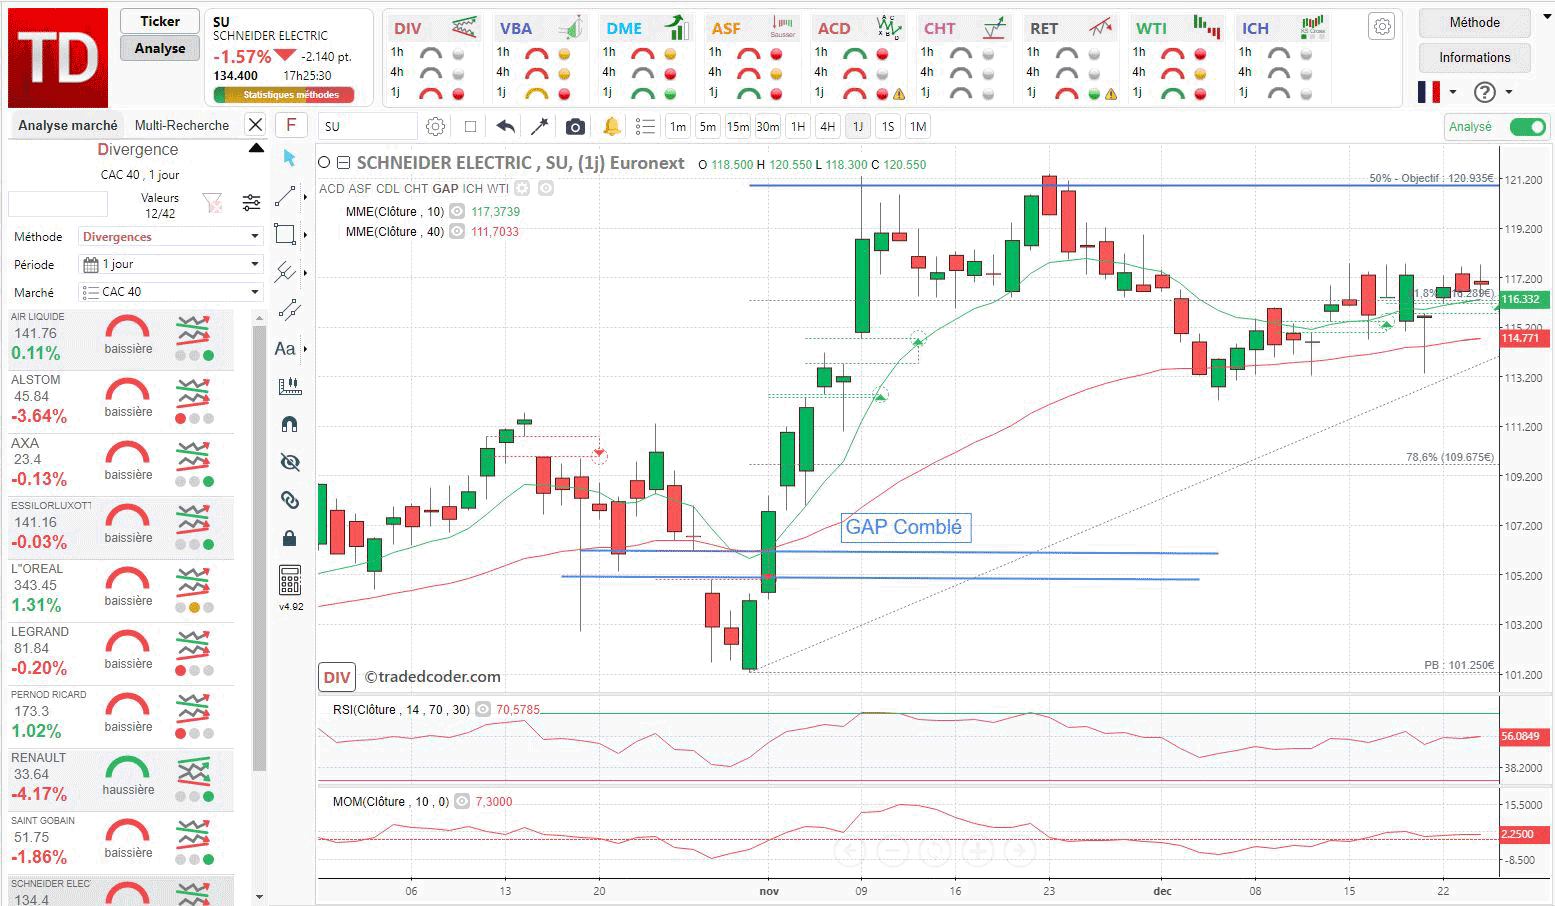Viewport: 1555px width, 906px height.
Task: Select the arrow cursor tool
Action: 289,158
